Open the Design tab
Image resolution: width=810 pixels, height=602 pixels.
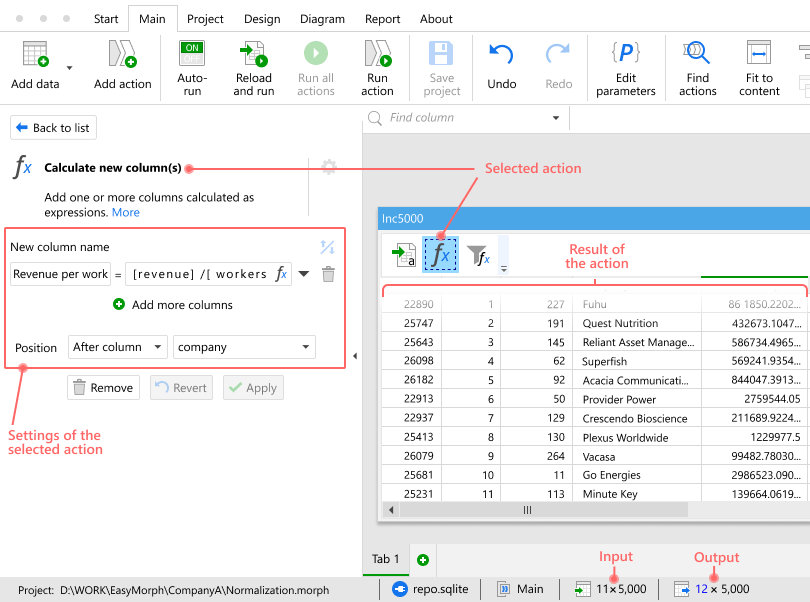262,19
